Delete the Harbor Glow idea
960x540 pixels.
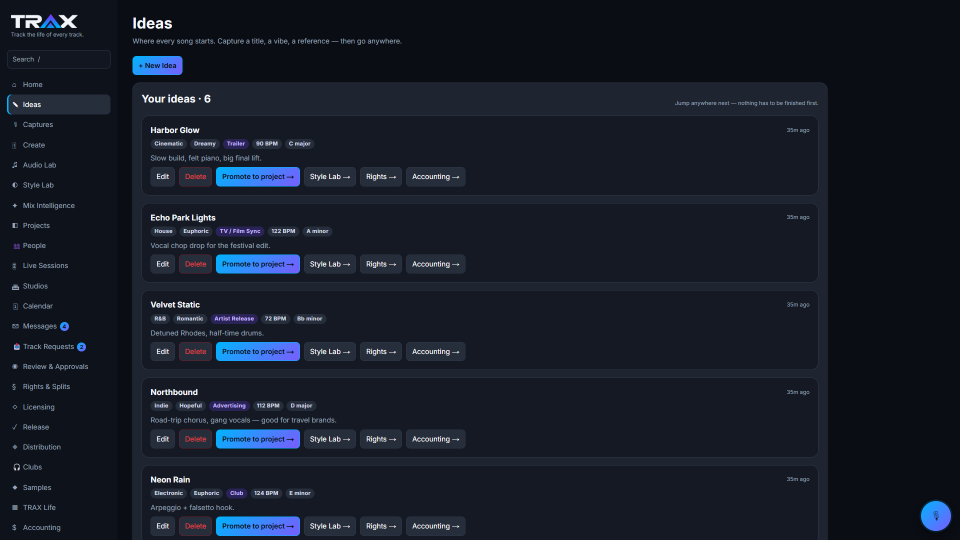click(195, 177)
